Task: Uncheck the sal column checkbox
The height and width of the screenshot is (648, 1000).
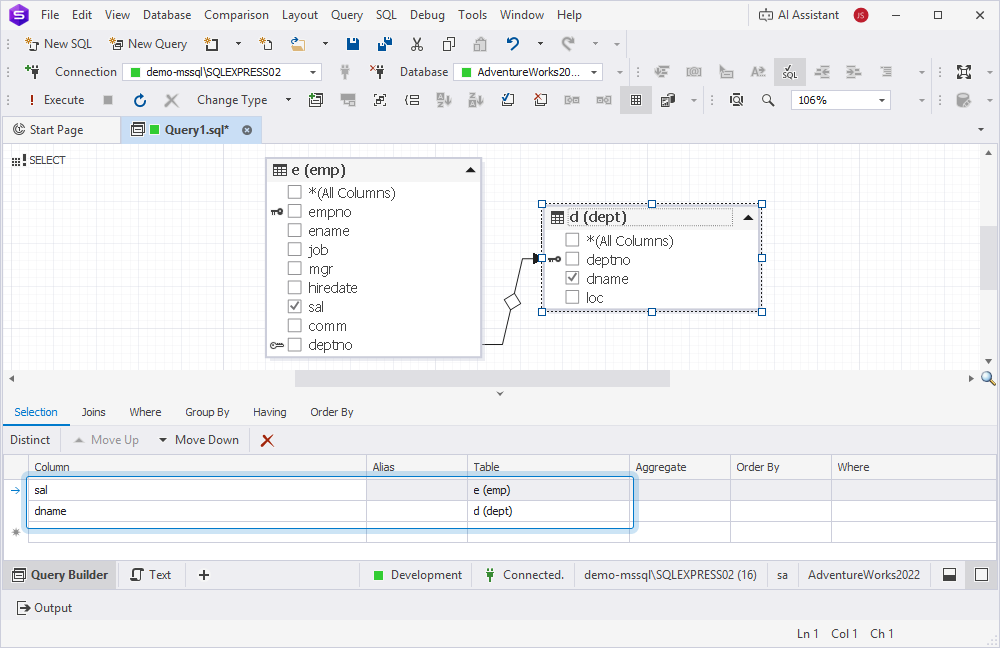Action: 295,307
